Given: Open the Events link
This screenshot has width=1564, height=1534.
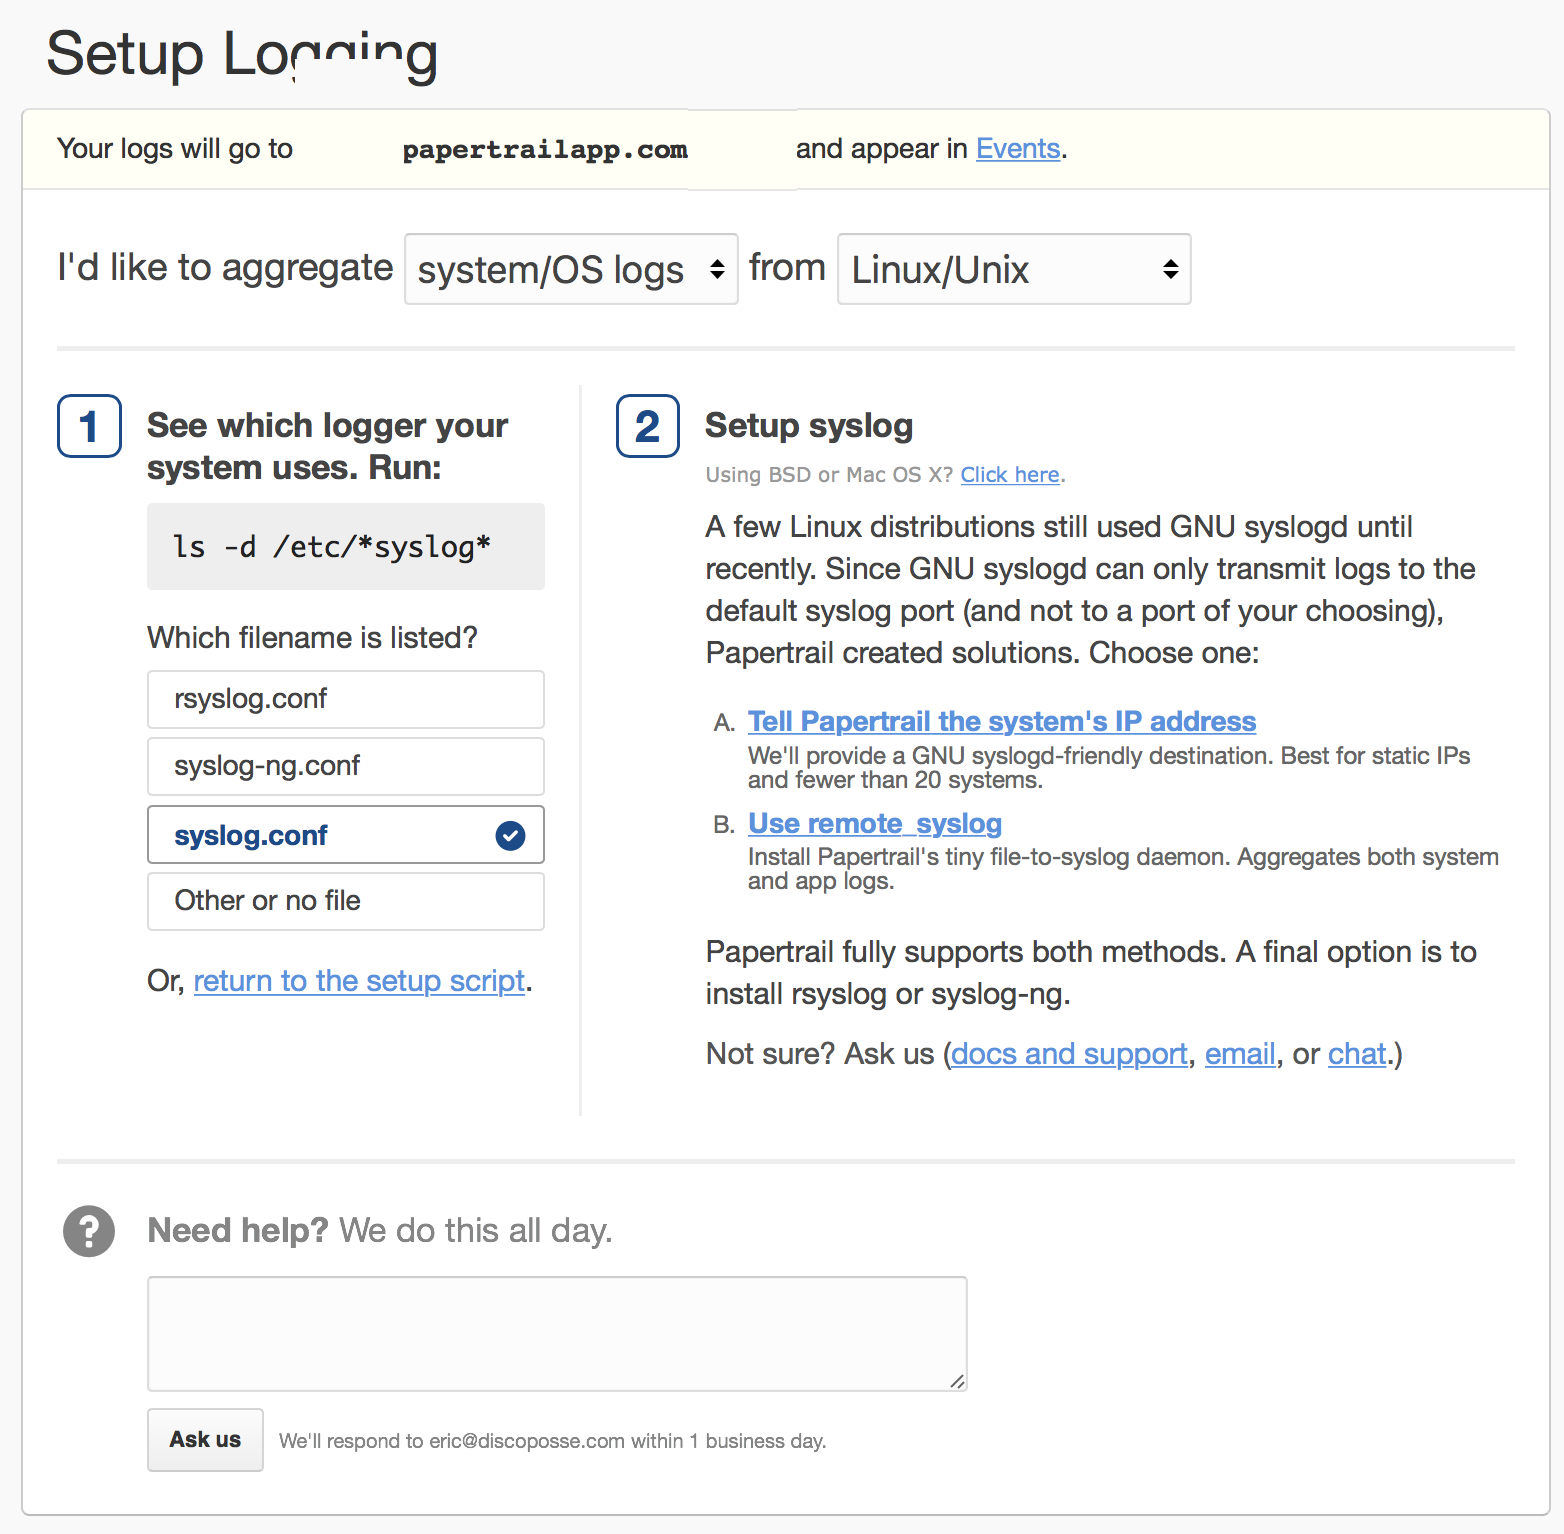Looking at the screenshot, I should tap(1017, 149).
